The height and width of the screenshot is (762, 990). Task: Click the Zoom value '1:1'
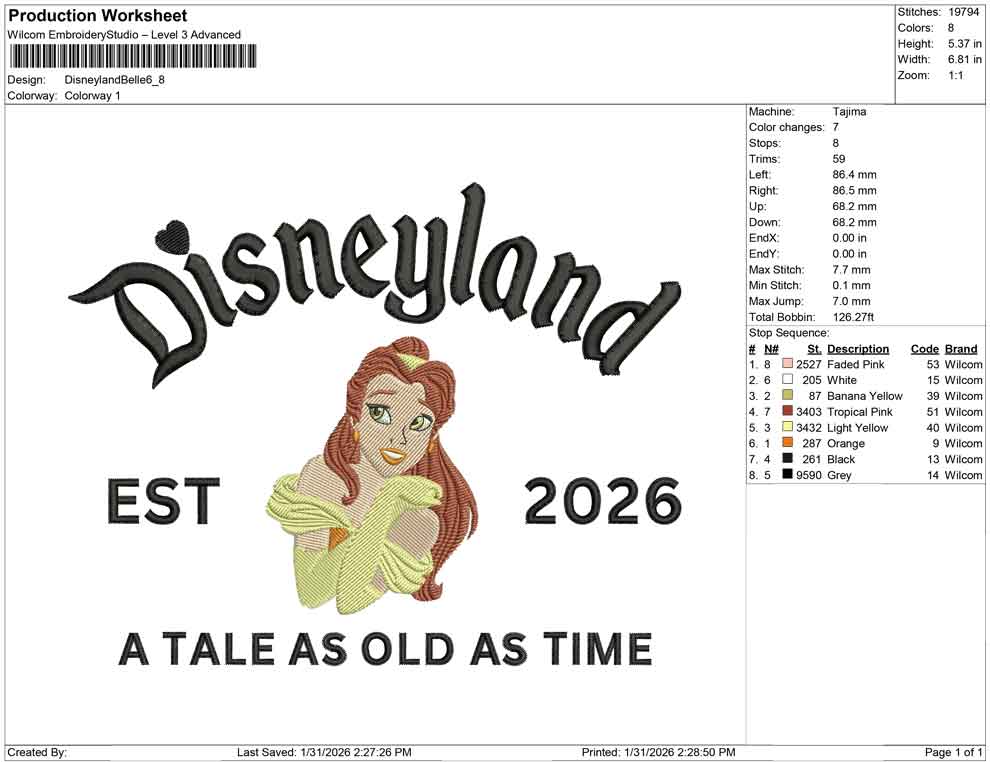tap(956, 75)
